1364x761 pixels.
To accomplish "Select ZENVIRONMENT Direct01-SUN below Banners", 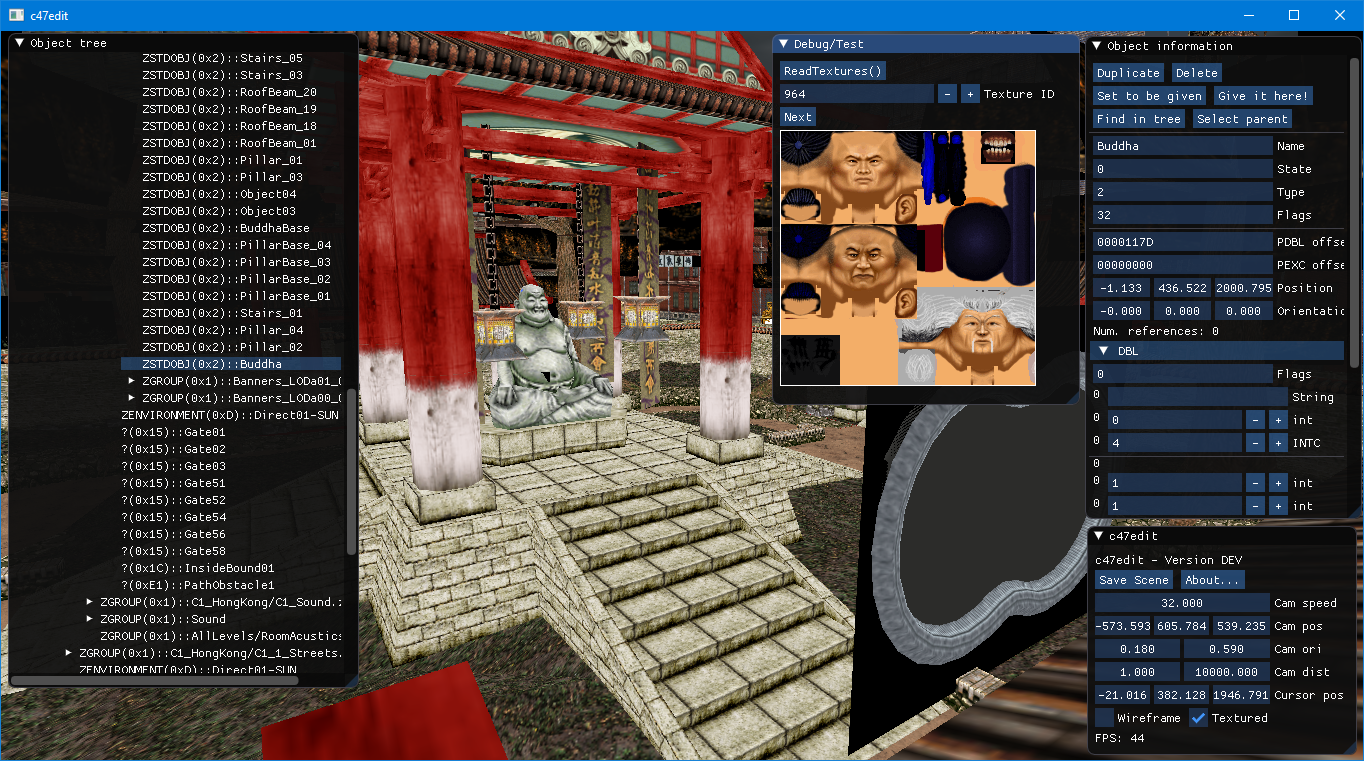I will (230, 415).
